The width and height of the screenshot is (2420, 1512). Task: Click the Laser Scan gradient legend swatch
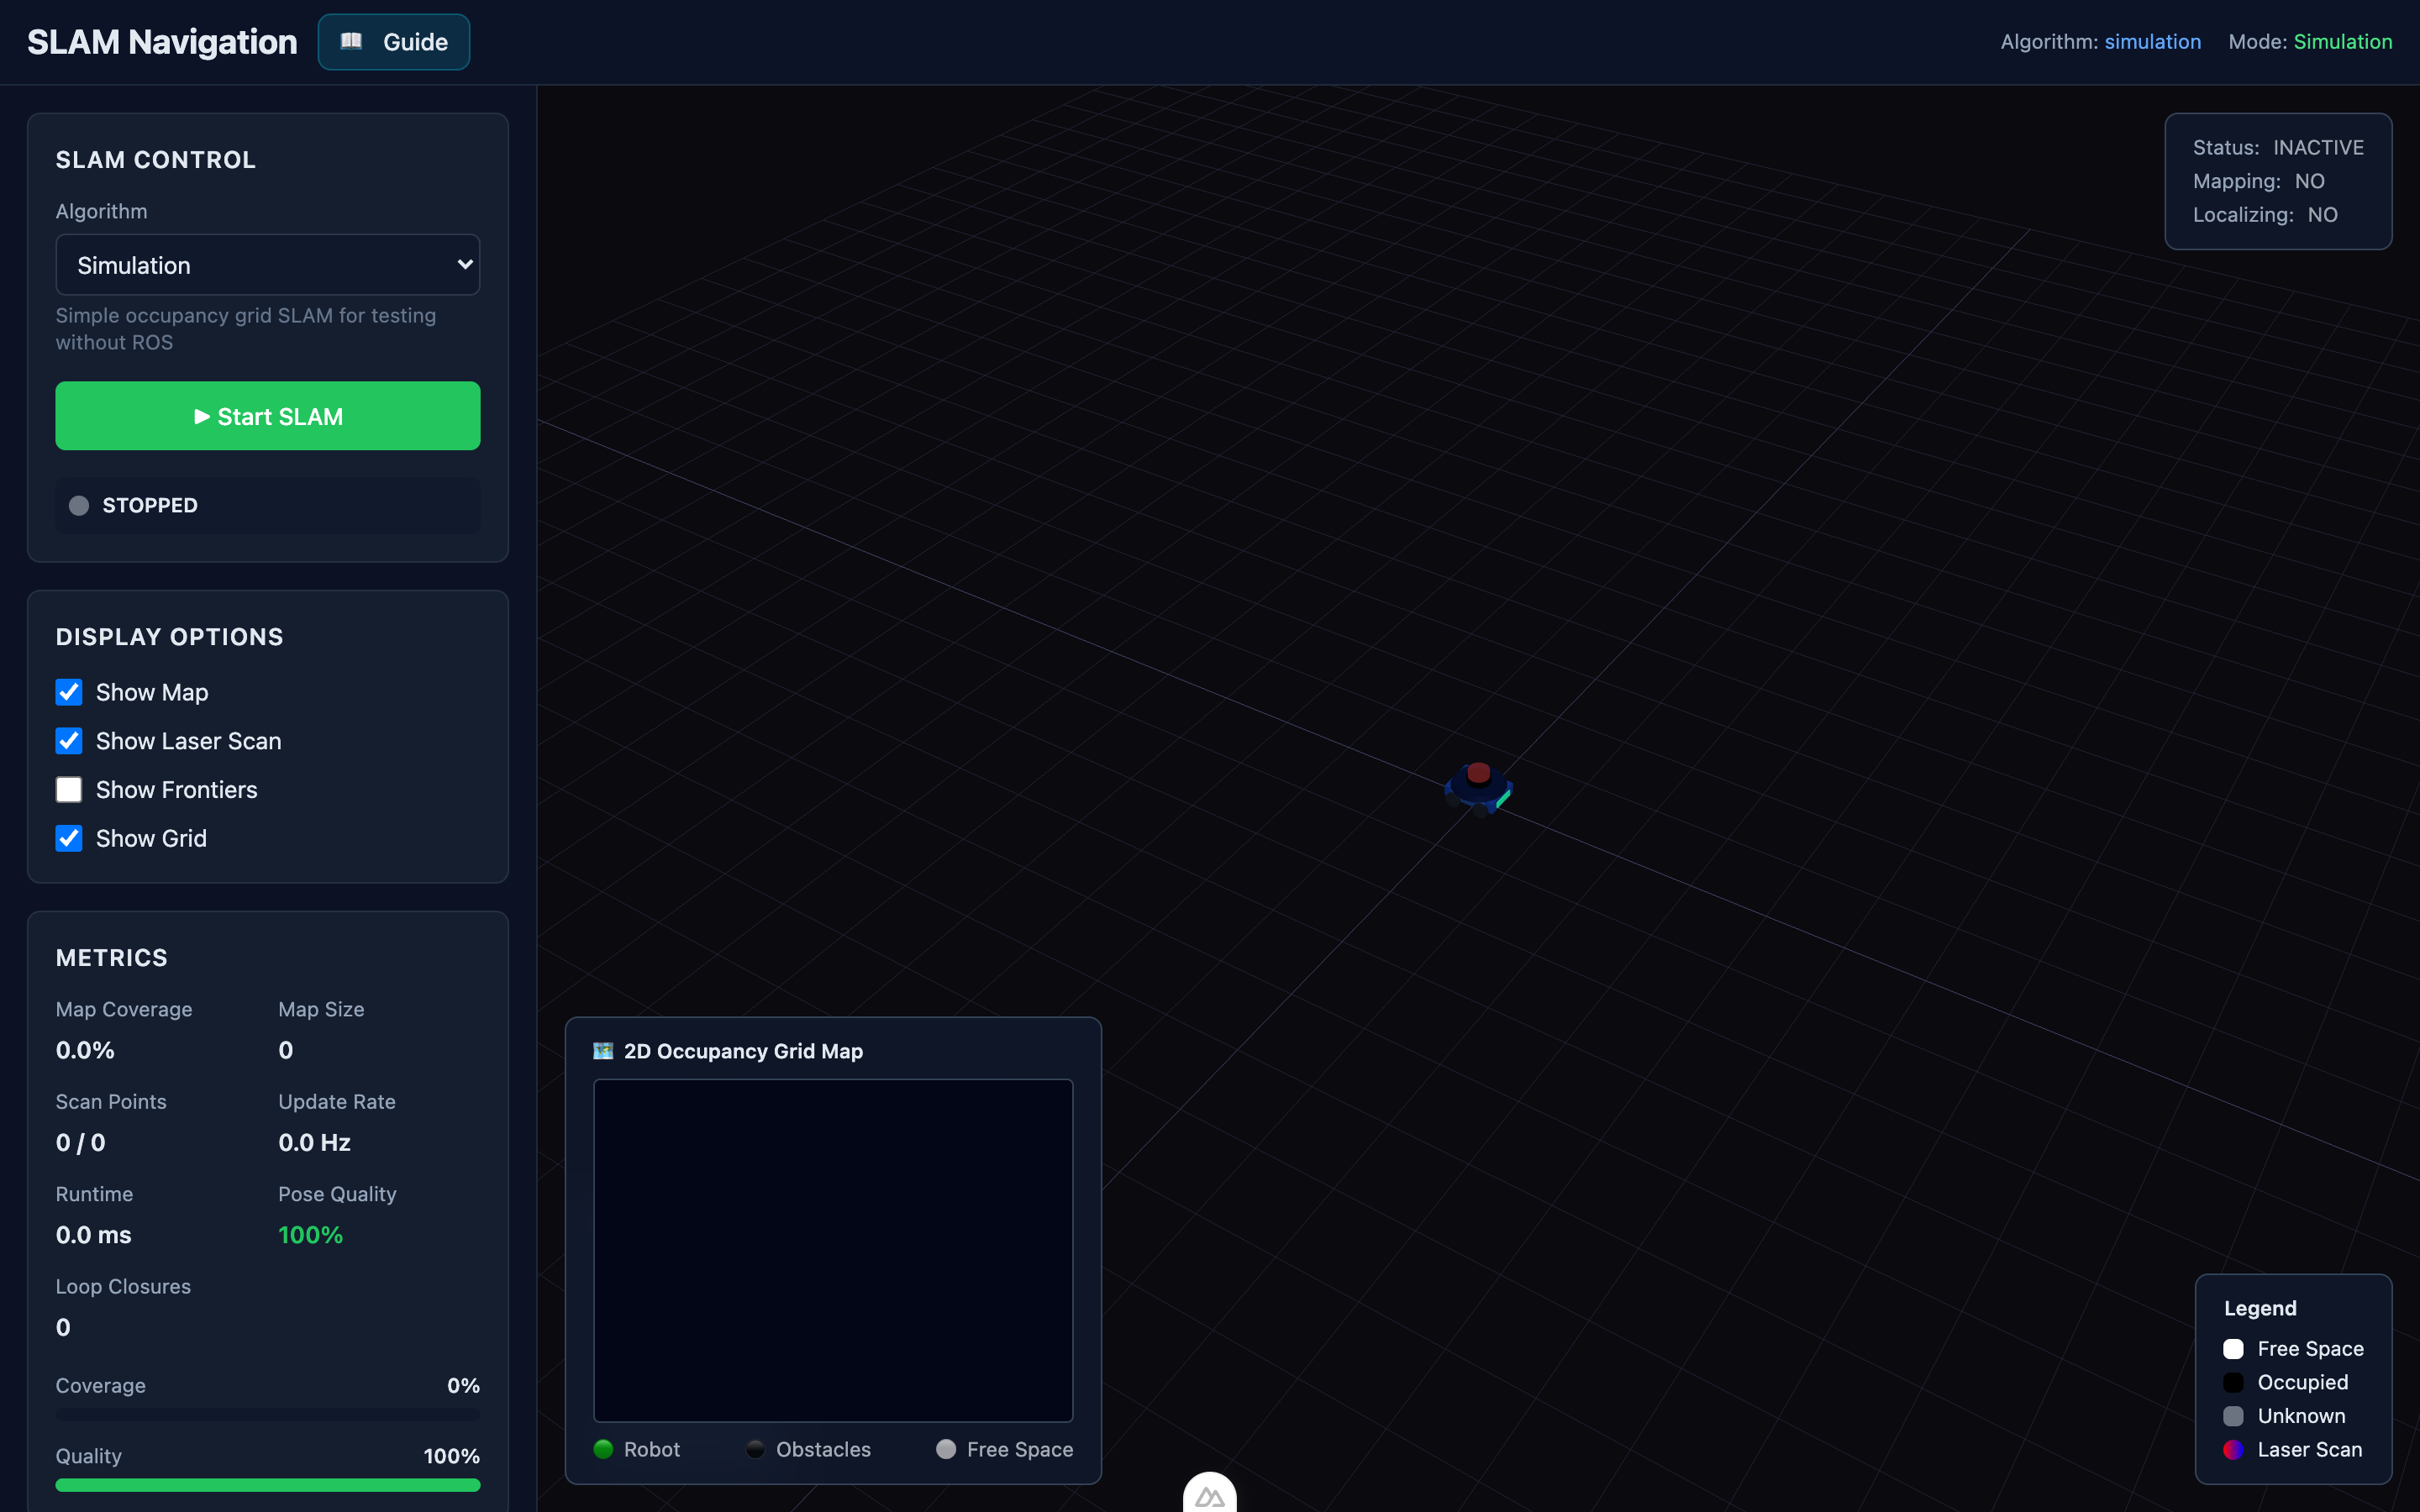(x=2233, y=1450)
